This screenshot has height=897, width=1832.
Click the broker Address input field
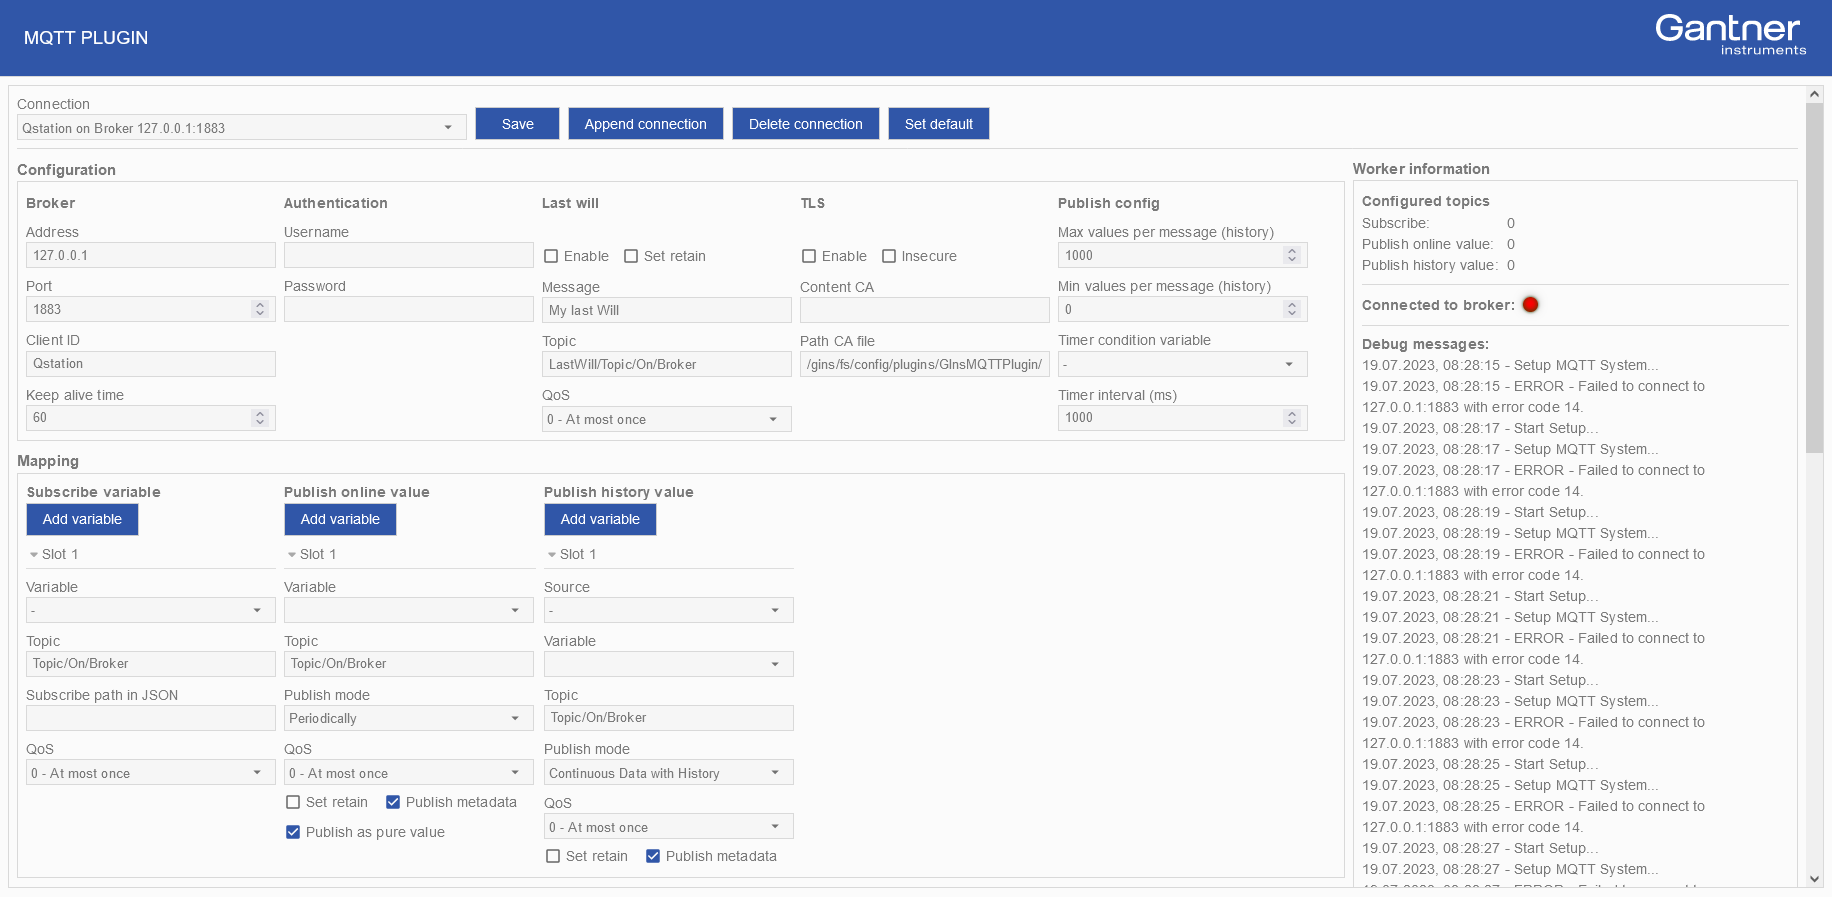[x=150, y=256]
